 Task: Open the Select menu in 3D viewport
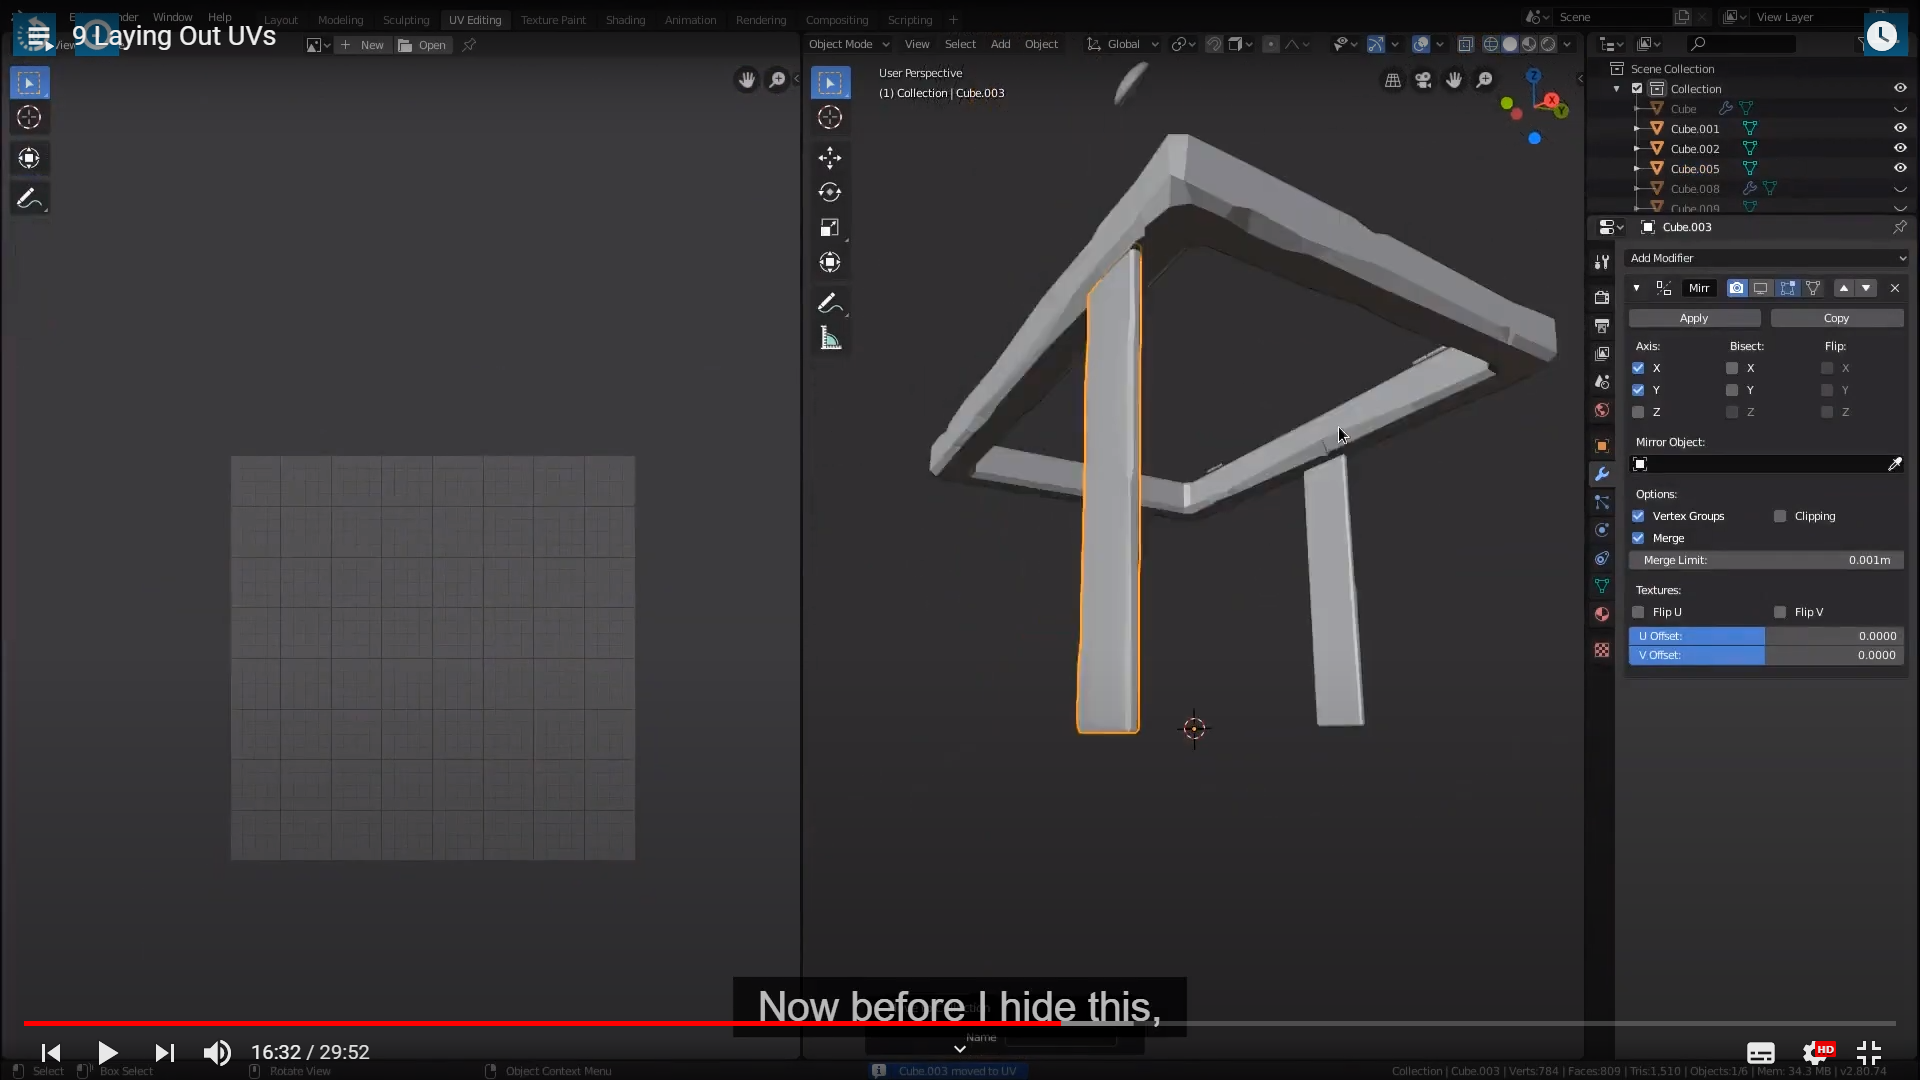(x=959, y=44)
